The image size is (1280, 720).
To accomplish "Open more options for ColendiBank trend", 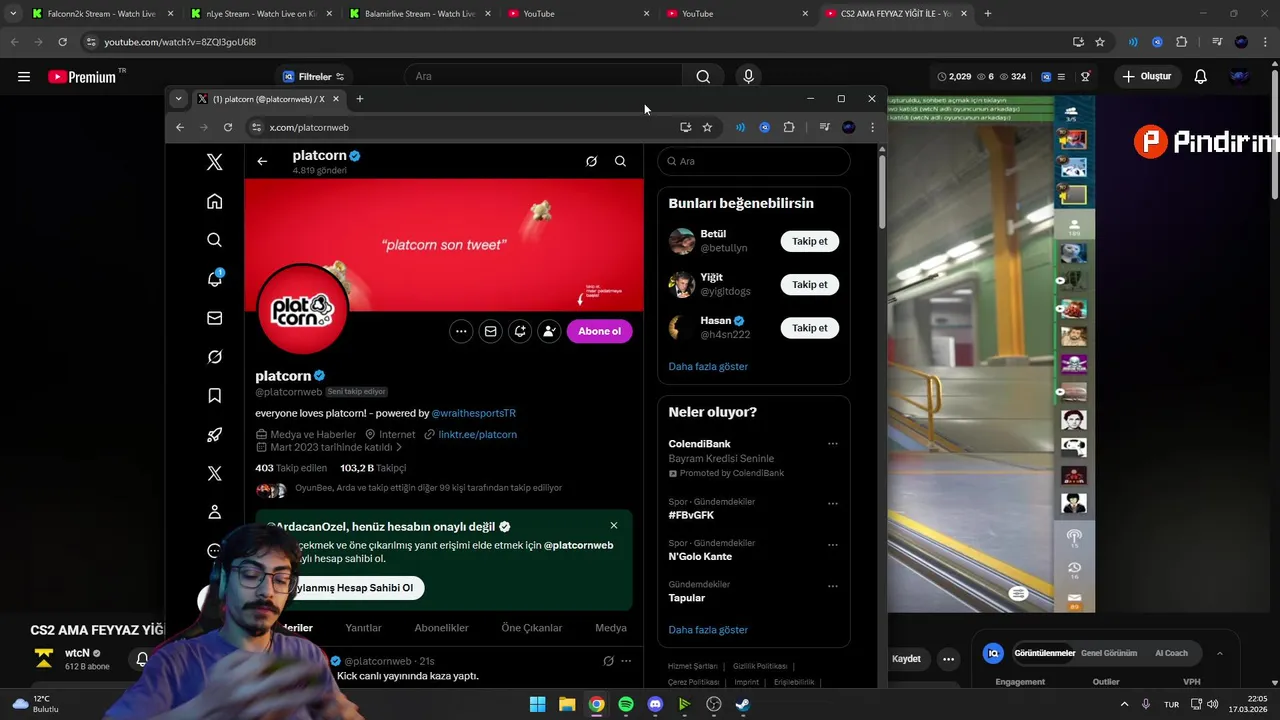I will pyautogui.click(x=832, y=444).
